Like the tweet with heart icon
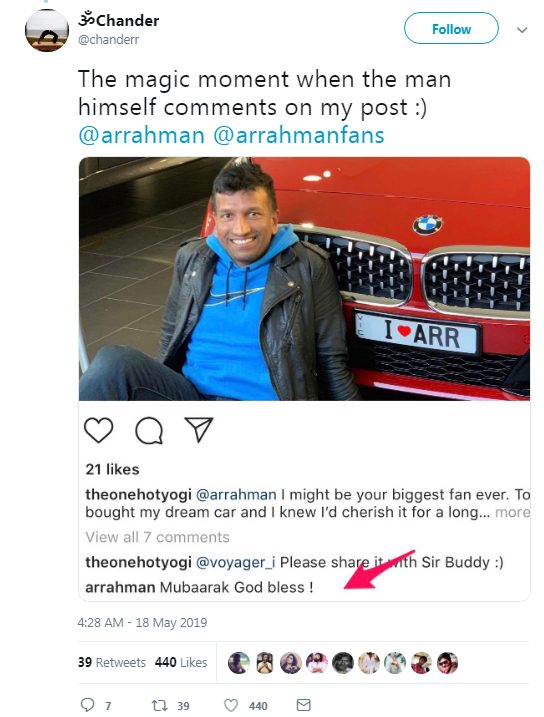 pos(231,705)
